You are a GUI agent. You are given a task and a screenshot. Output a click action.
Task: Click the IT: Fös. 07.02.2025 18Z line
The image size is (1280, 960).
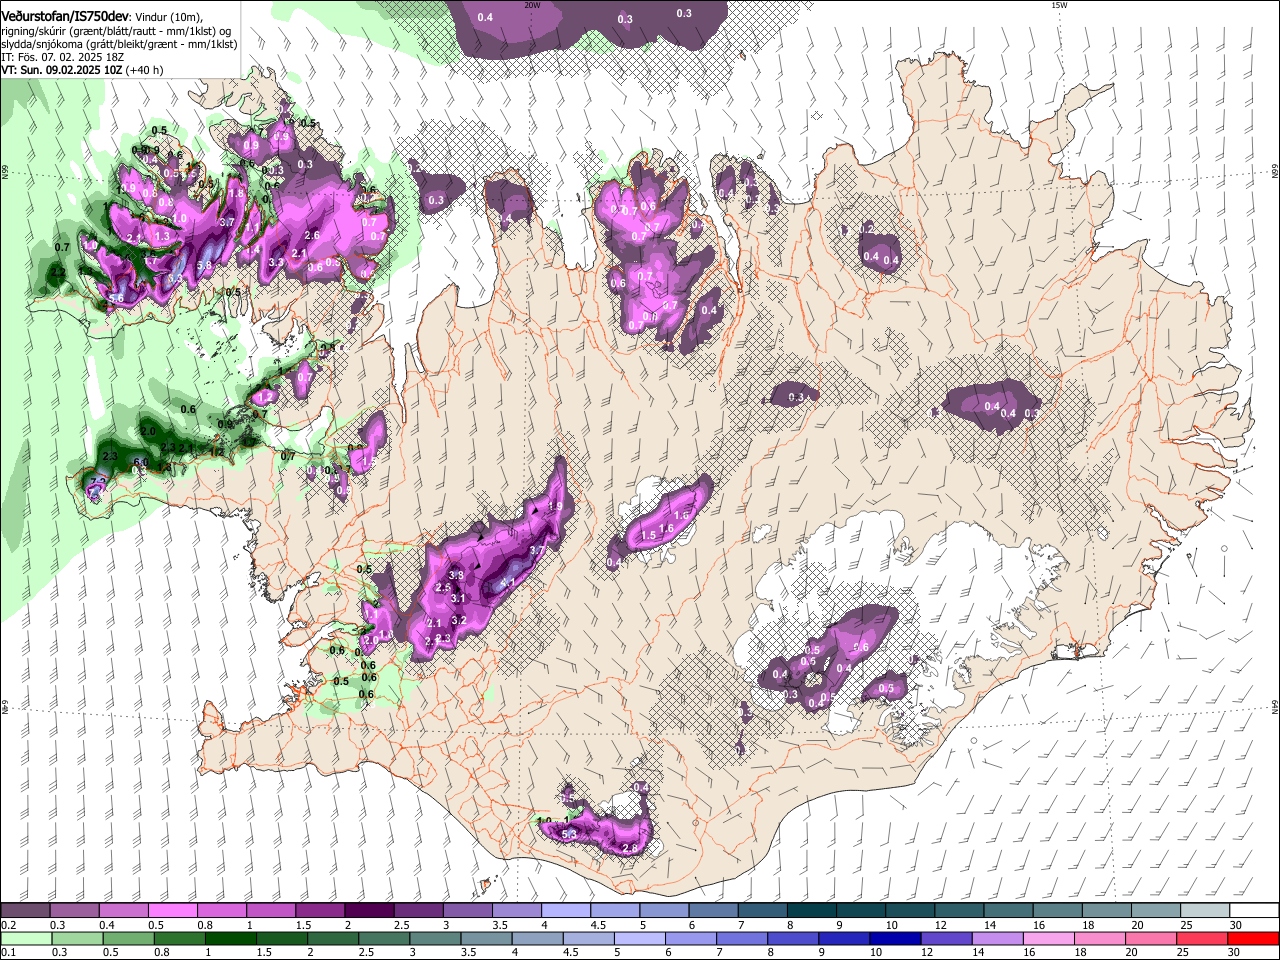(62, 57)
